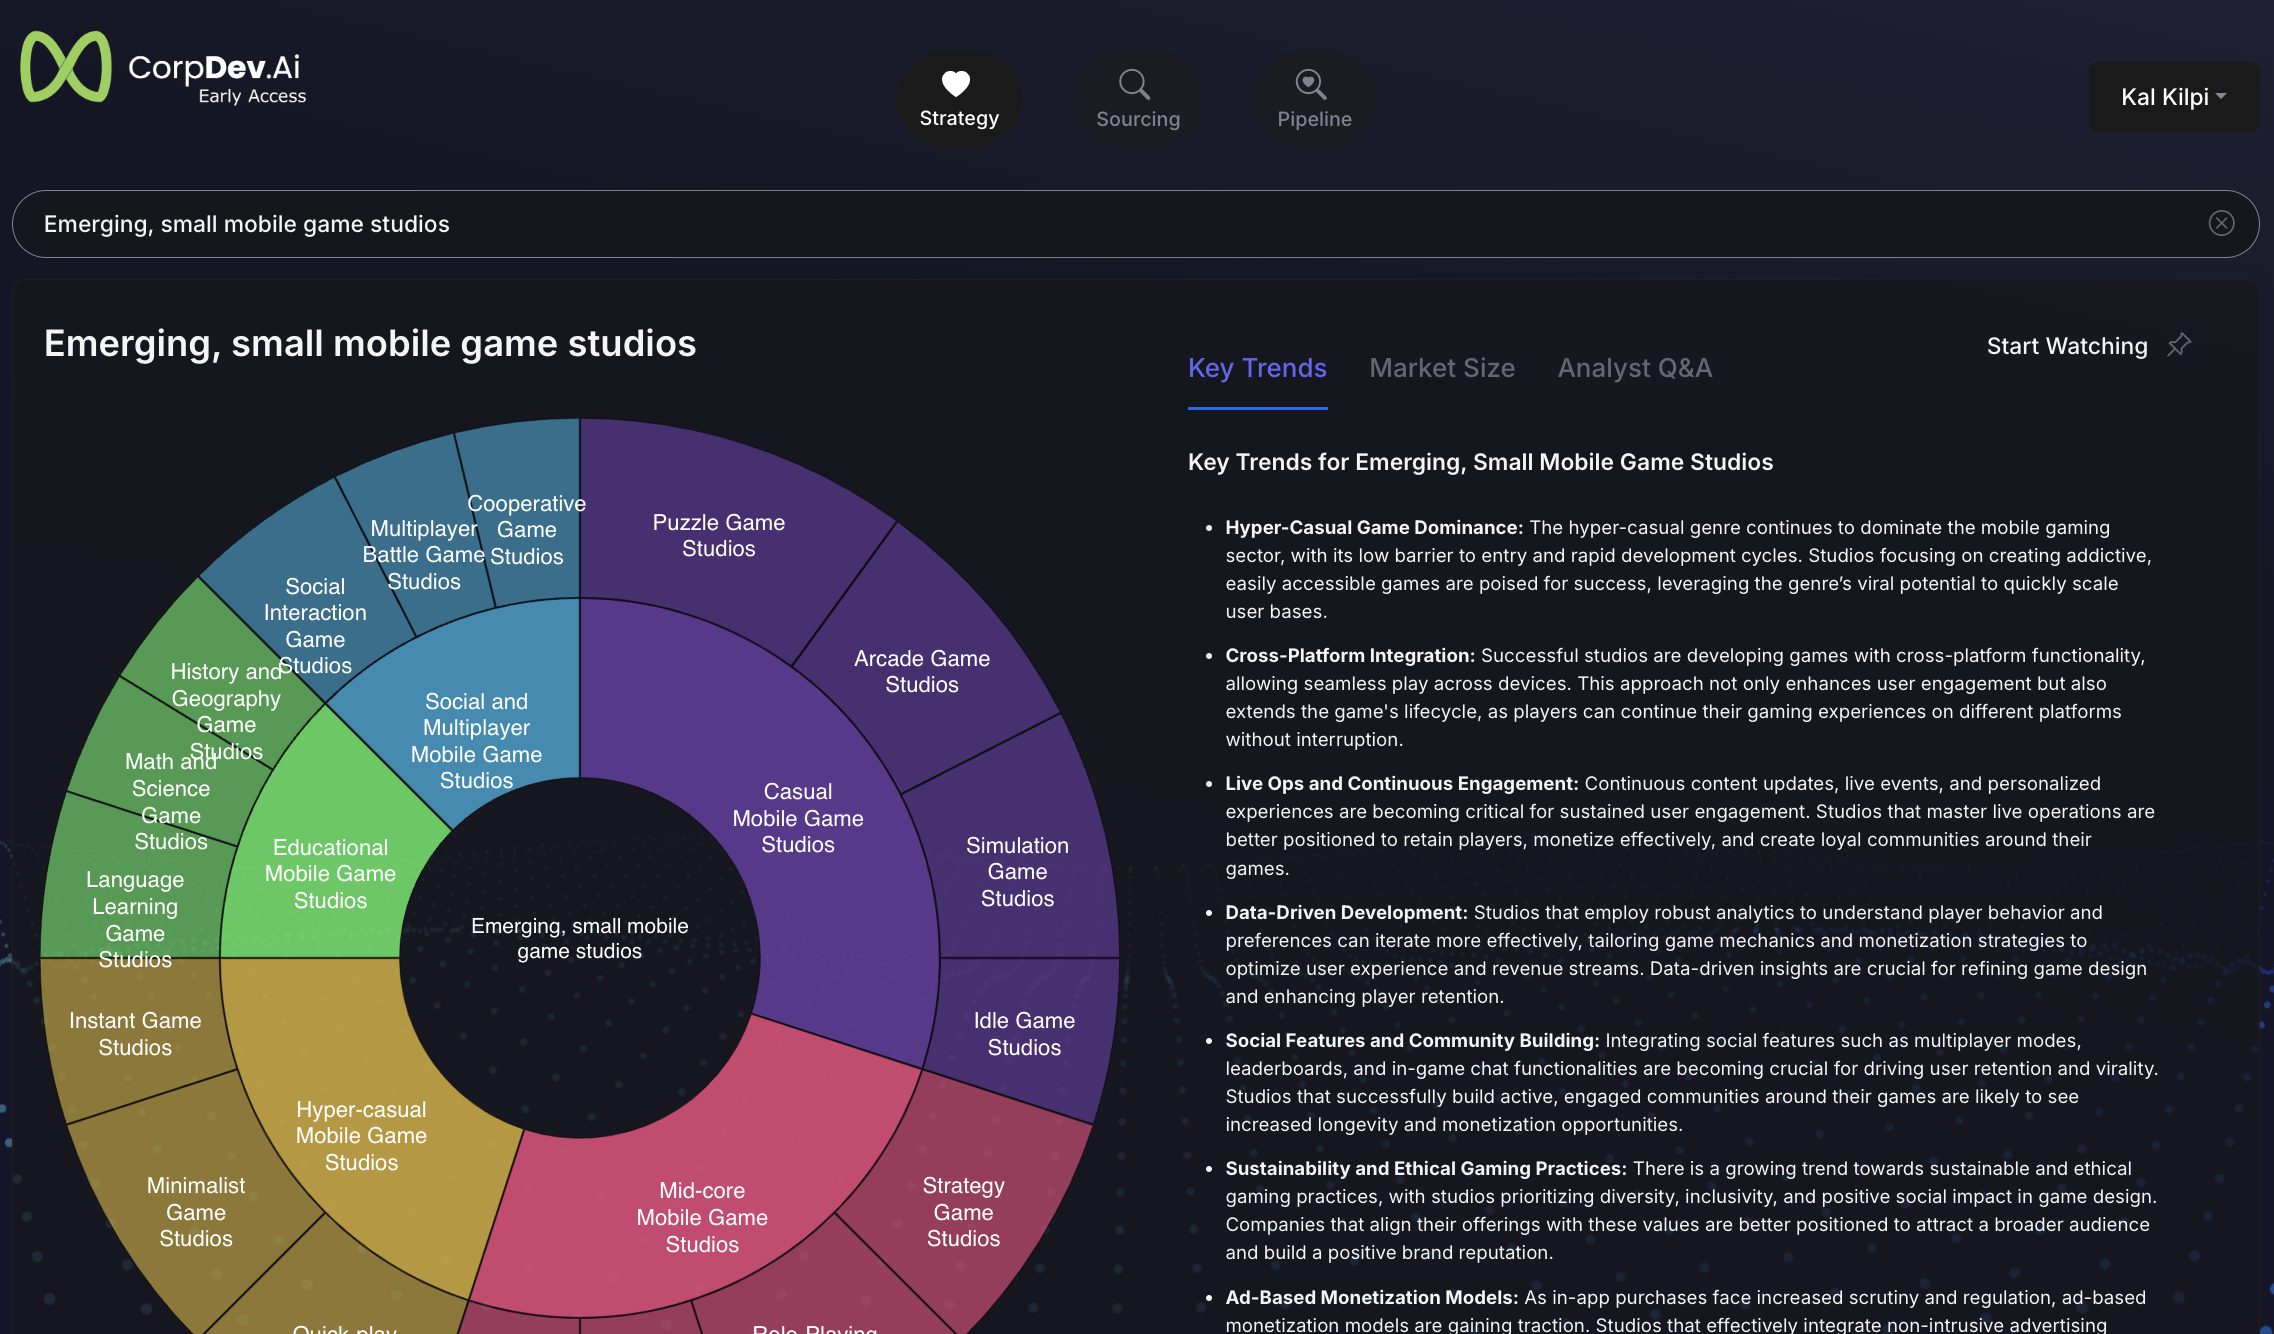Select the Instant Game Studios segment
This screenshot has width=2274, height=1334.
(x=135, y=1033)
